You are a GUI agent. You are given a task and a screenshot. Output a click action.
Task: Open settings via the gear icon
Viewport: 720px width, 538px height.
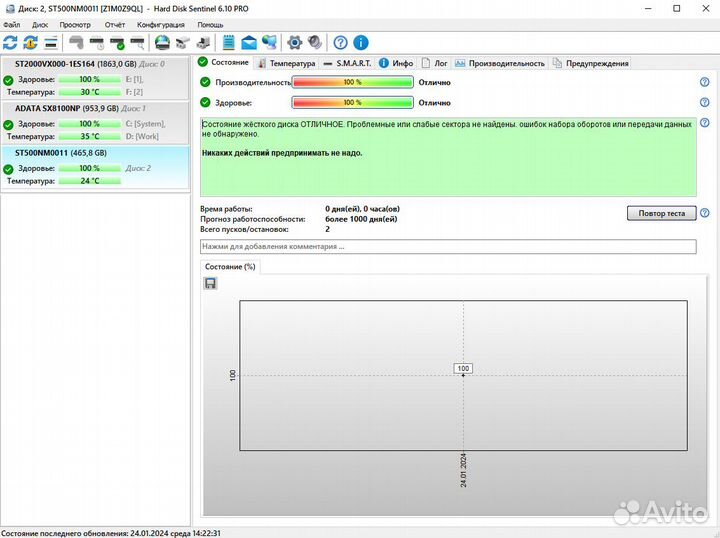pyautogui.click(x=294, y=42)
